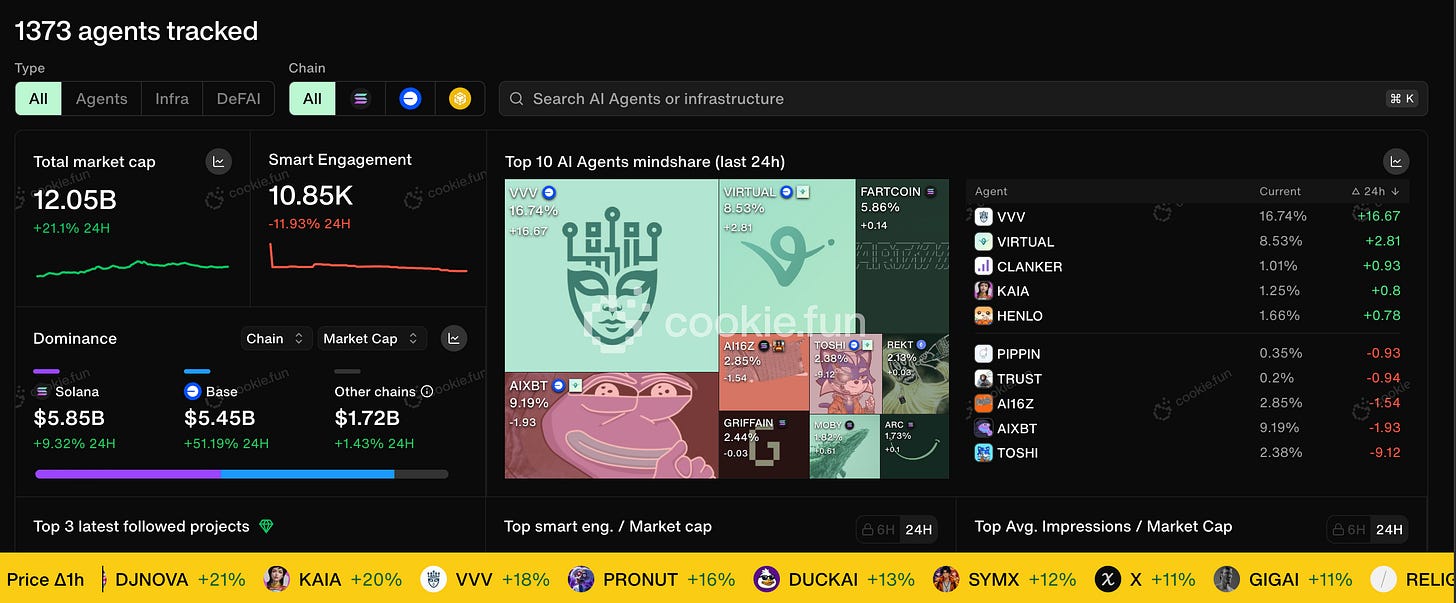Click the VIRTUAL agent avatar in the table

pyautogui.click(x=983, y=242)
